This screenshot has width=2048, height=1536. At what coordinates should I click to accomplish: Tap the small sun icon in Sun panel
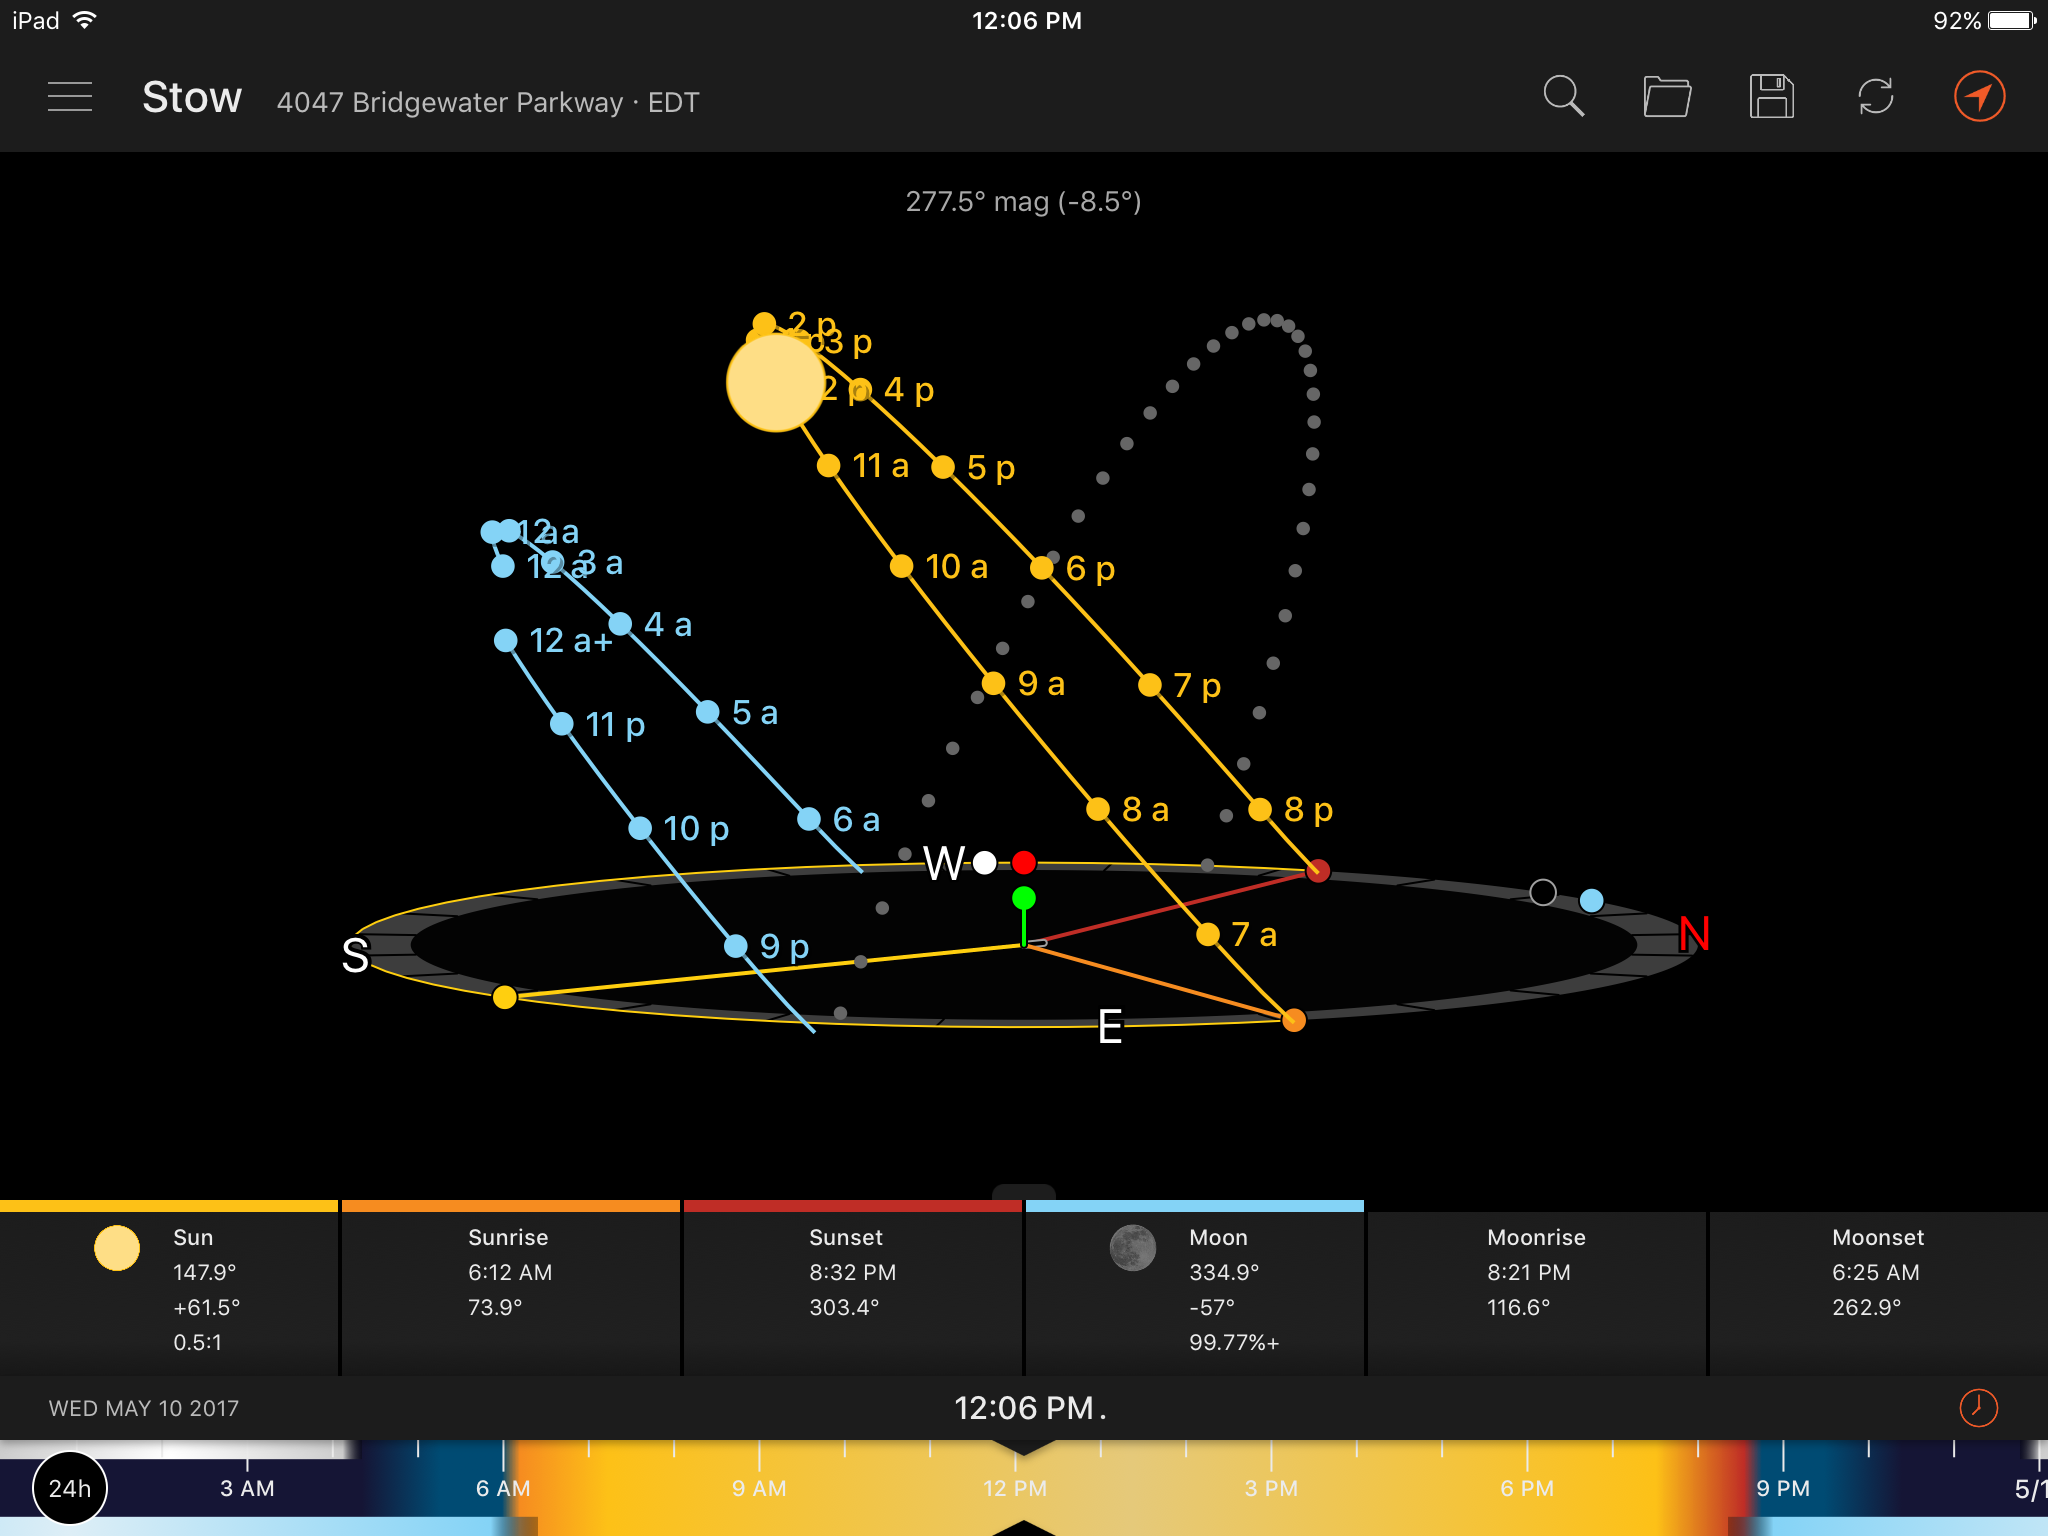(117, 1248)
